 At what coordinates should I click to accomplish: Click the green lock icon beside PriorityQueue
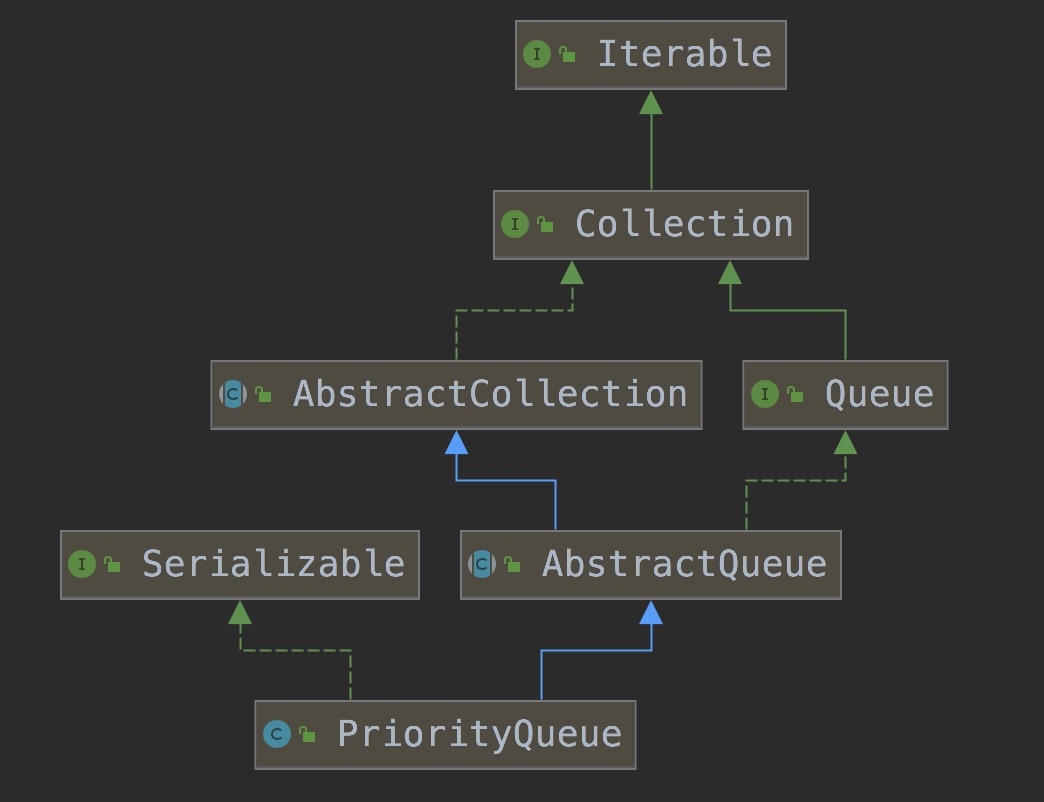[308, 736]
